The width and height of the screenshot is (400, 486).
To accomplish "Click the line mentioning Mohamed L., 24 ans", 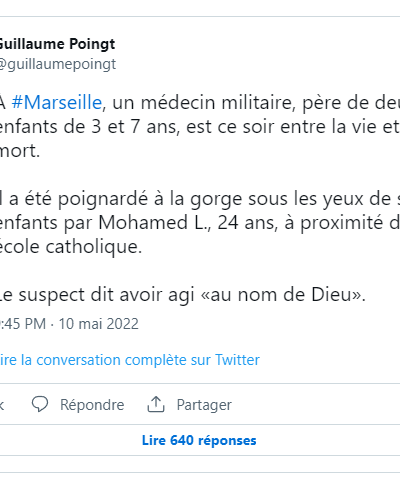I will pos(200,223).
